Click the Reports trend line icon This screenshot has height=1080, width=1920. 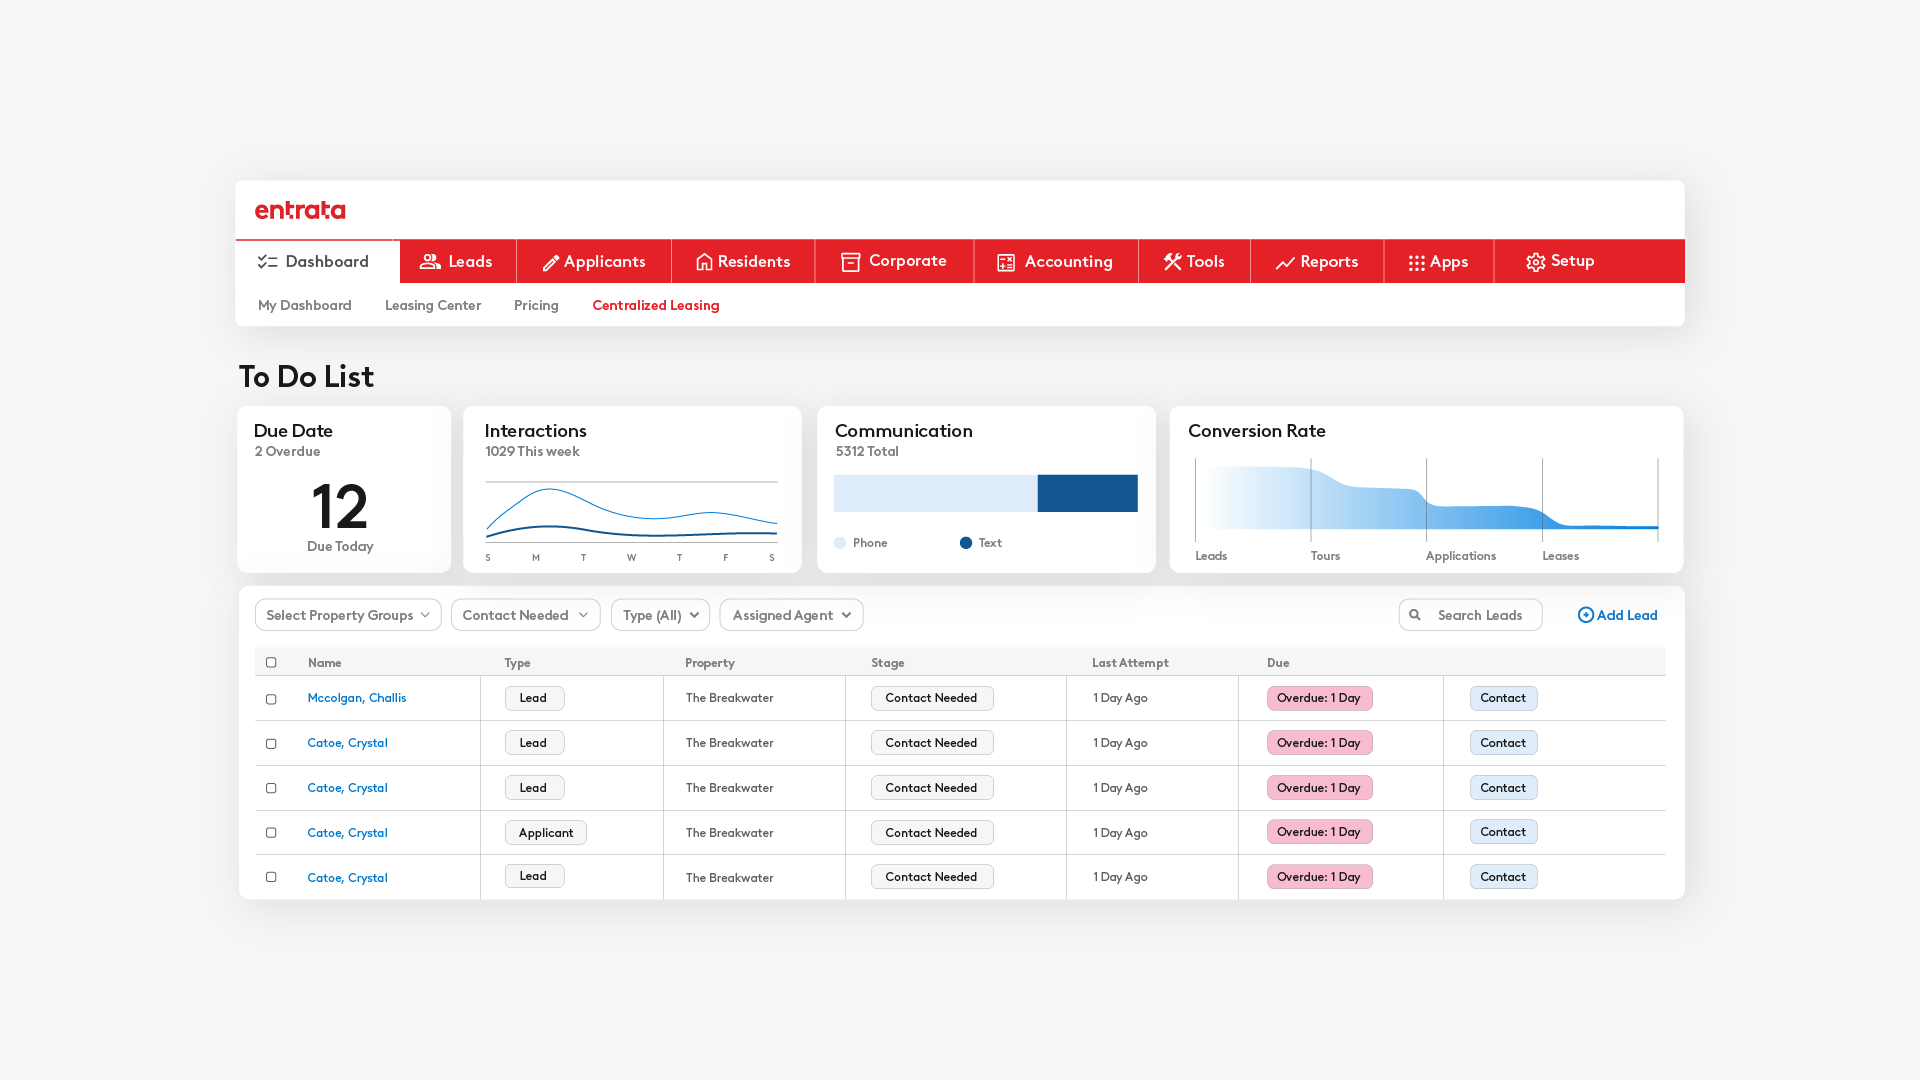1285,263
